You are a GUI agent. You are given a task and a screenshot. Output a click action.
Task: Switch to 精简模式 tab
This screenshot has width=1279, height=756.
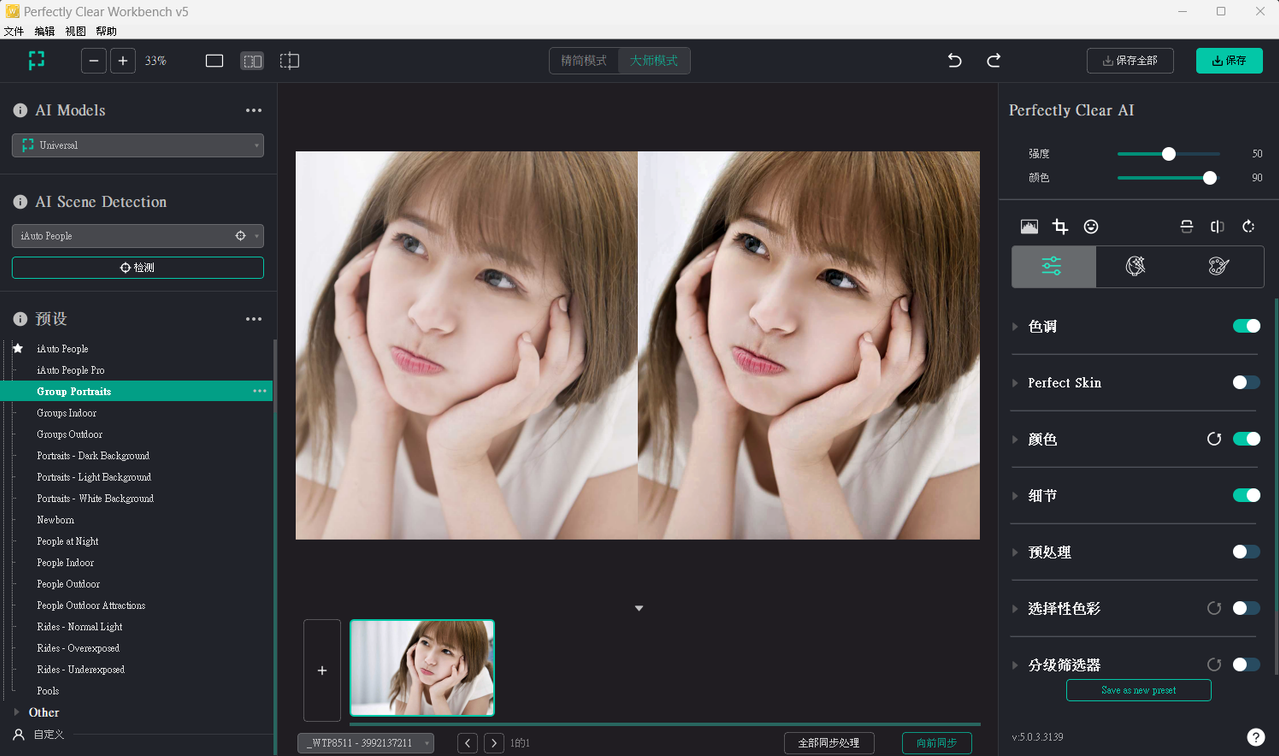(584, 61)
